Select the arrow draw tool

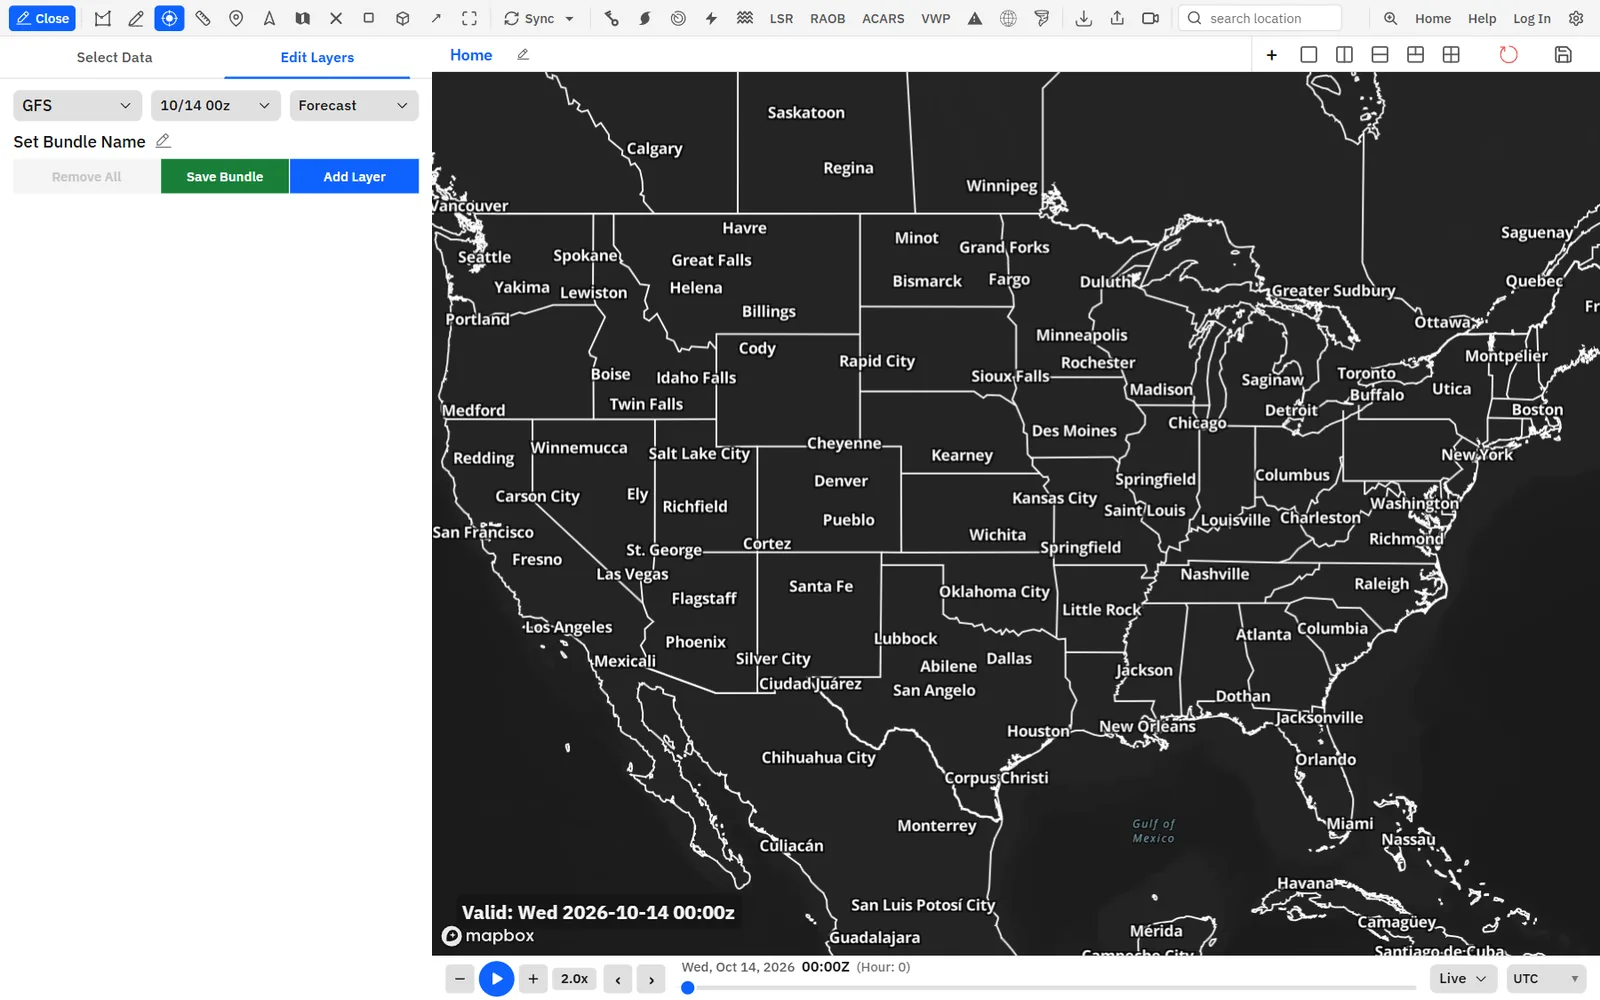click(x=436, y=18)
